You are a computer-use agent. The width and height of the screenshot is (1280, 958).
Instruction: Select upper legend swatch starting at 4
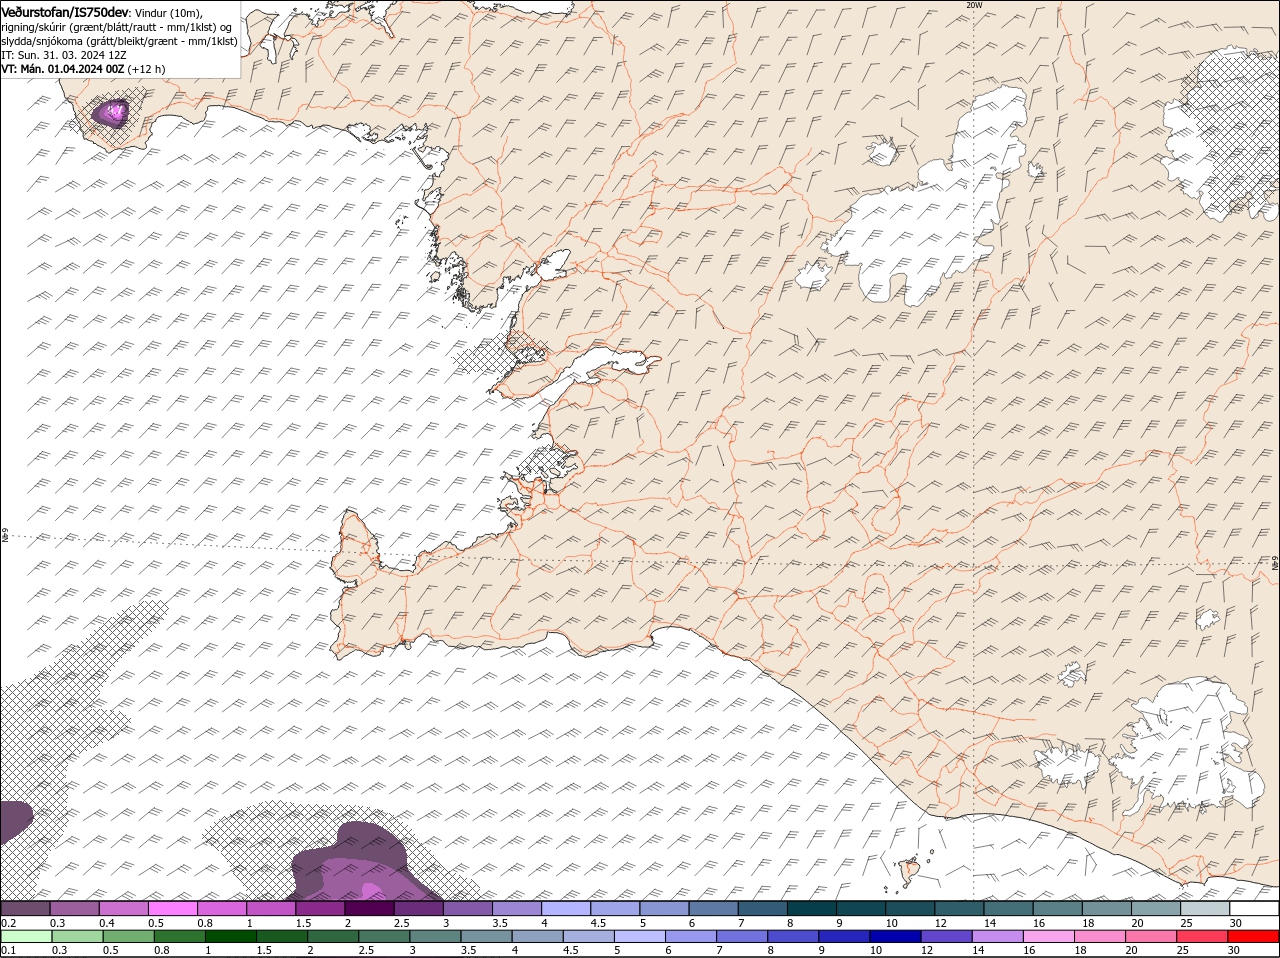coord(565,908)
